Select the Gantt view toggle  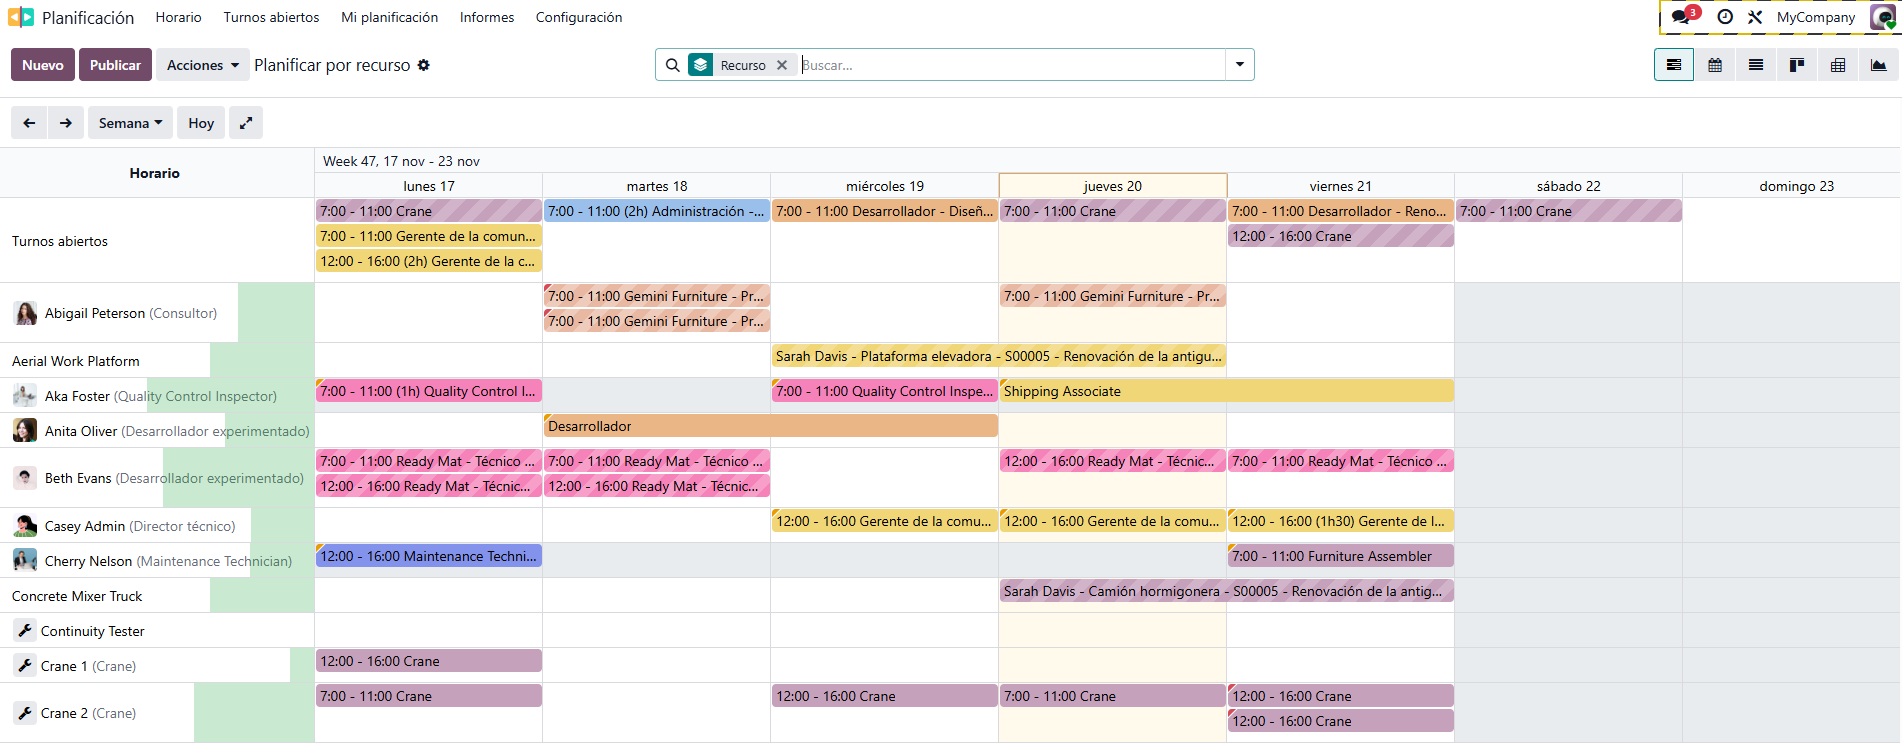(1674, 65)
